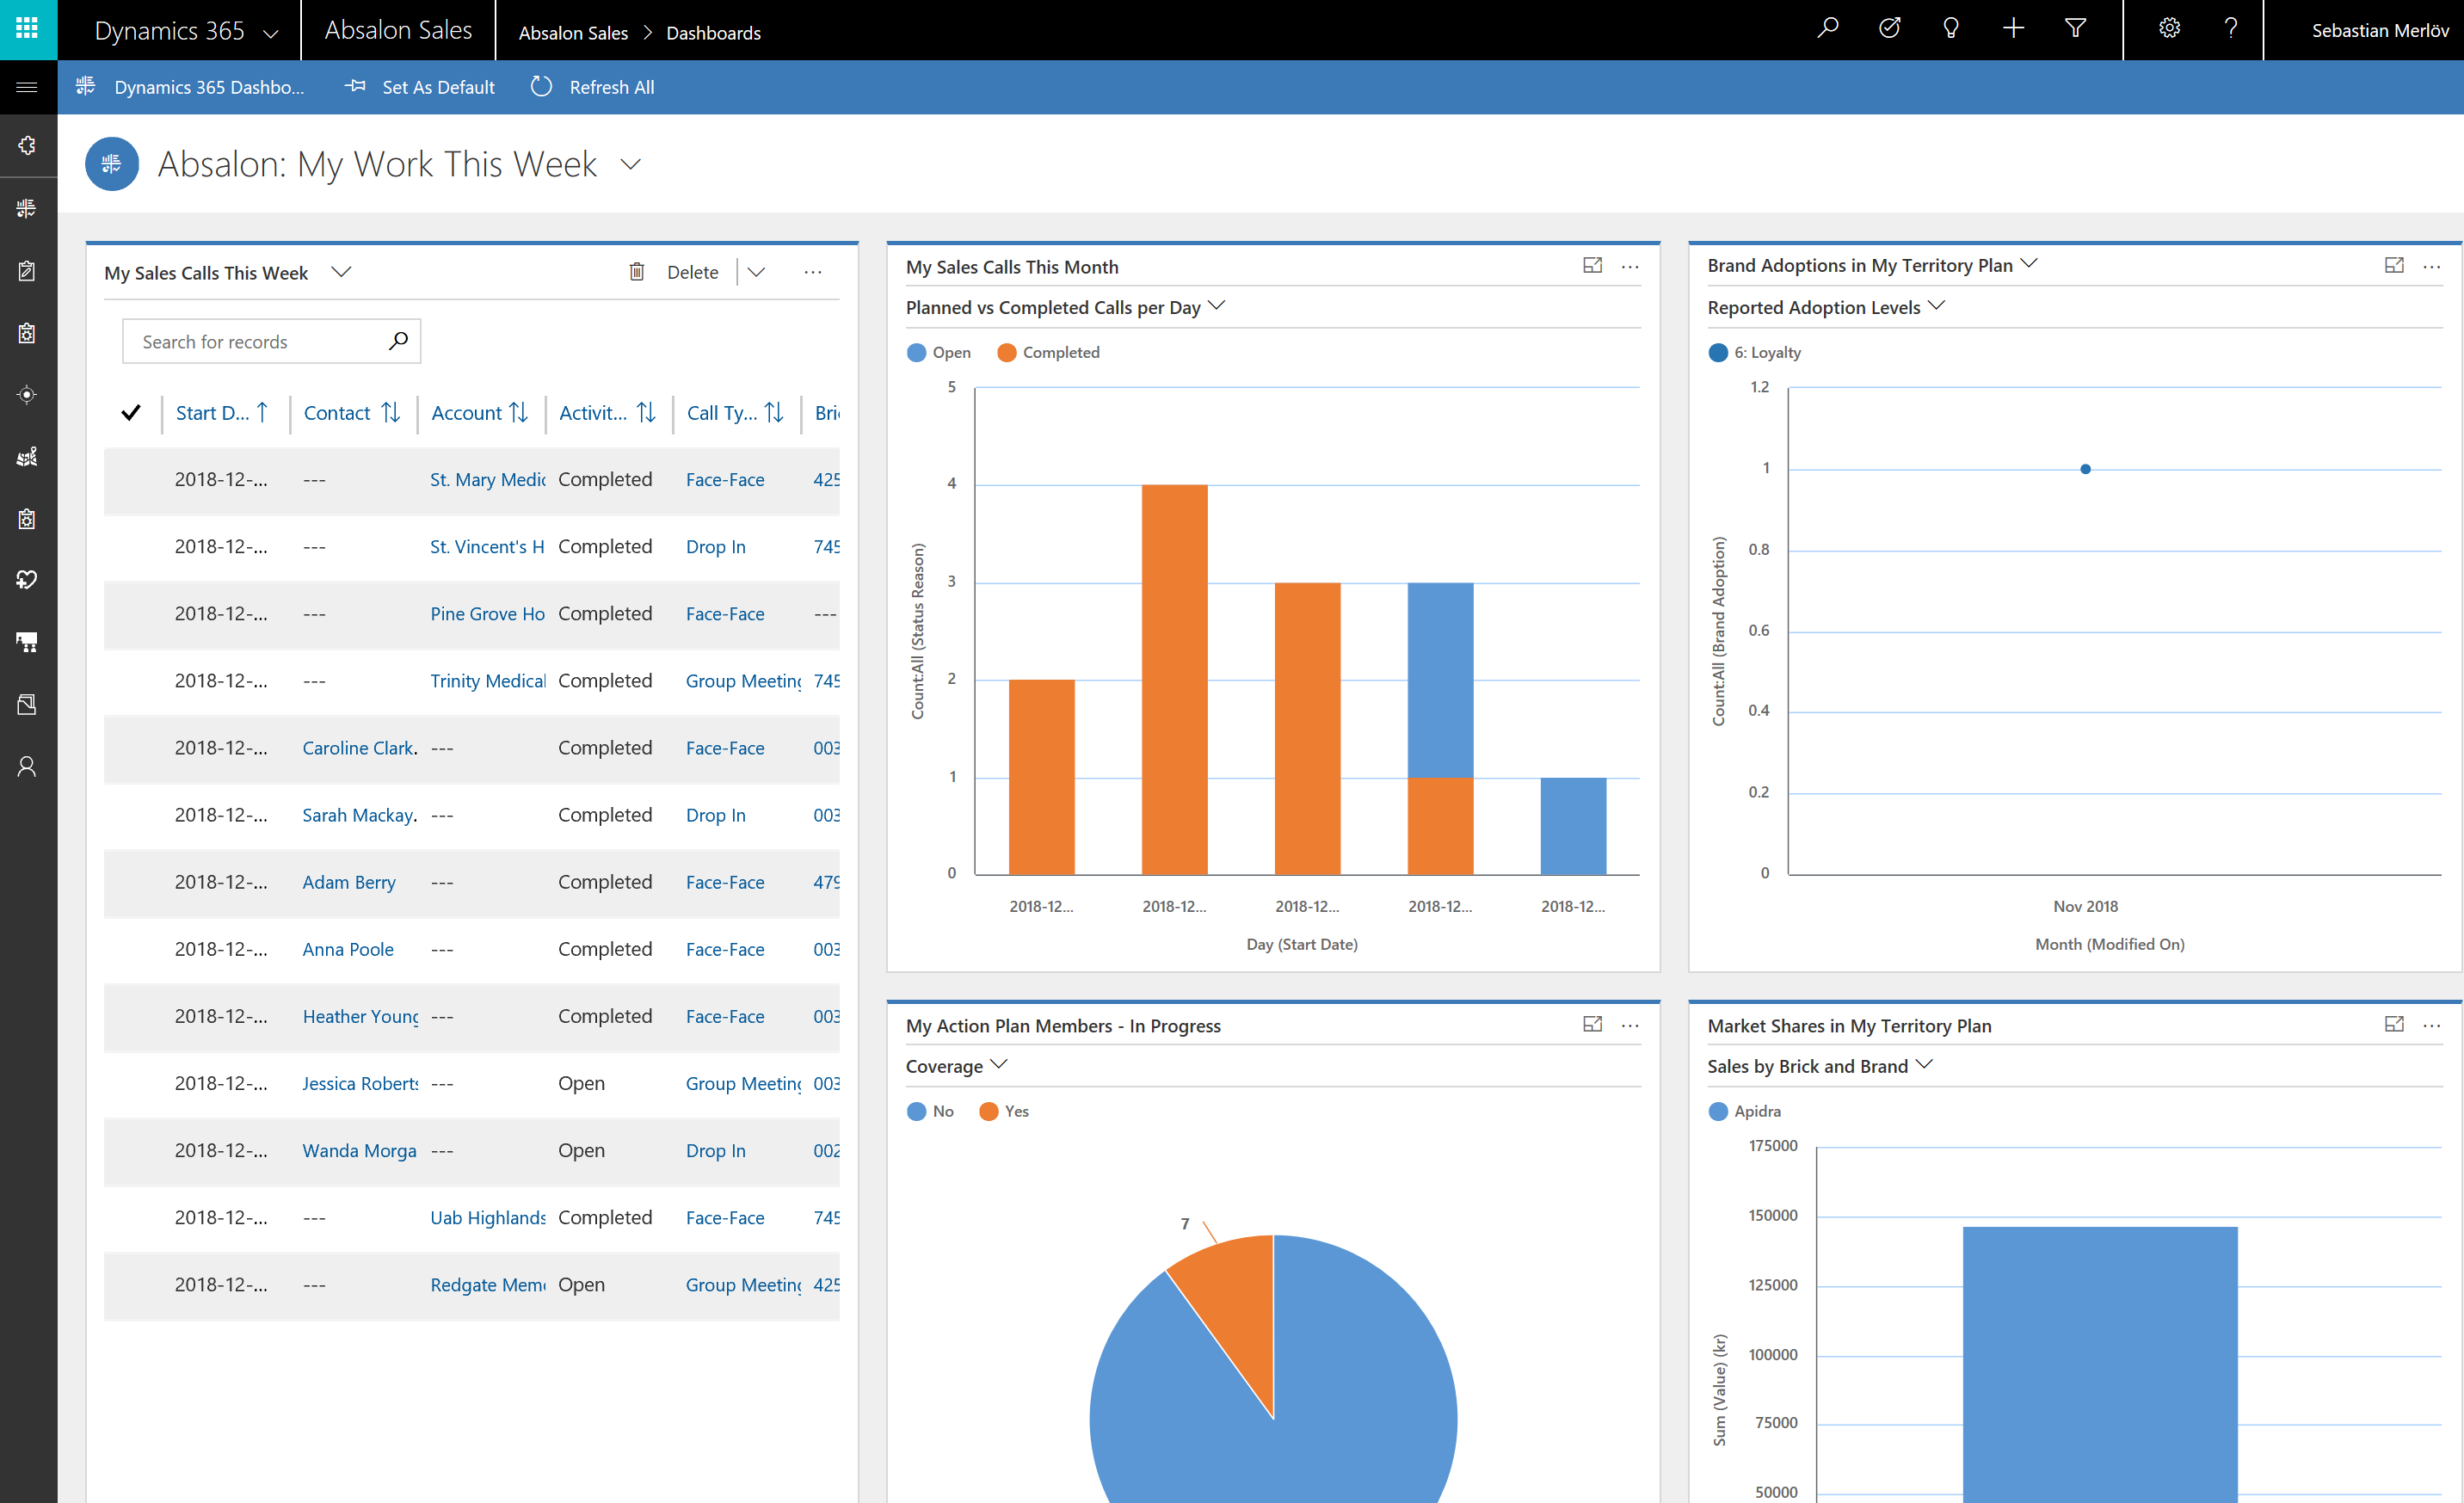The width and height of the screenshot is (2464, 1503).
Task: Expand the dropdown arrow beside Delete
Action: (756, 272)
